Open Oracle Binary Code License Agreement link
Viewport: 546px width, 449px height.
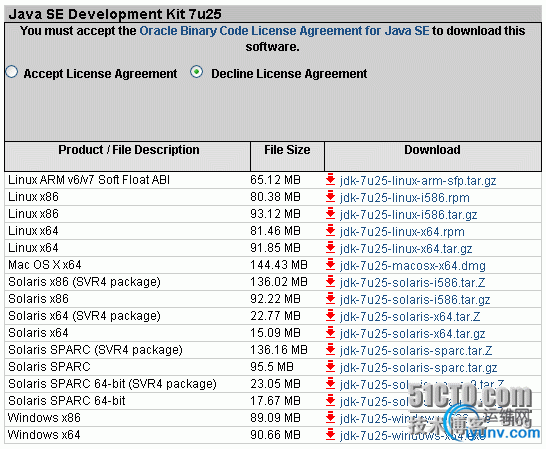point(284,31)
